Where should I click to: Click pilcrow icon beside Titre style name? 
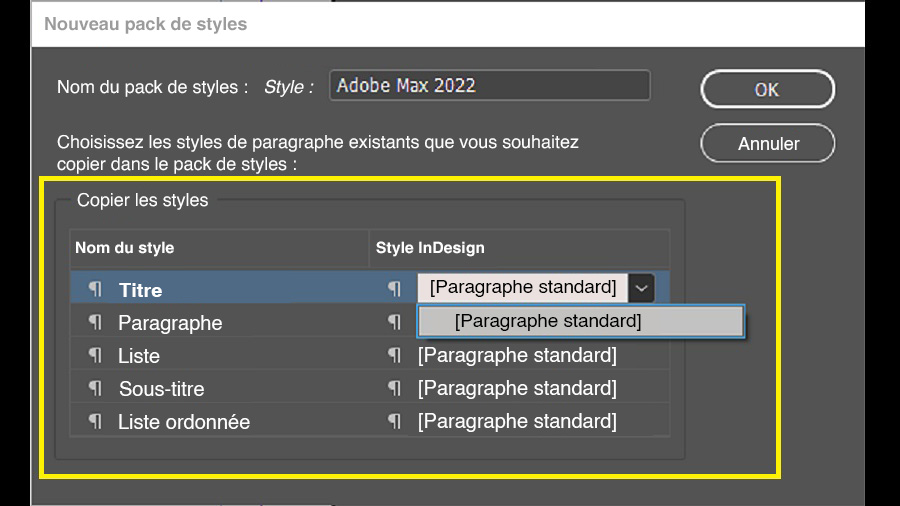[95, 289]
